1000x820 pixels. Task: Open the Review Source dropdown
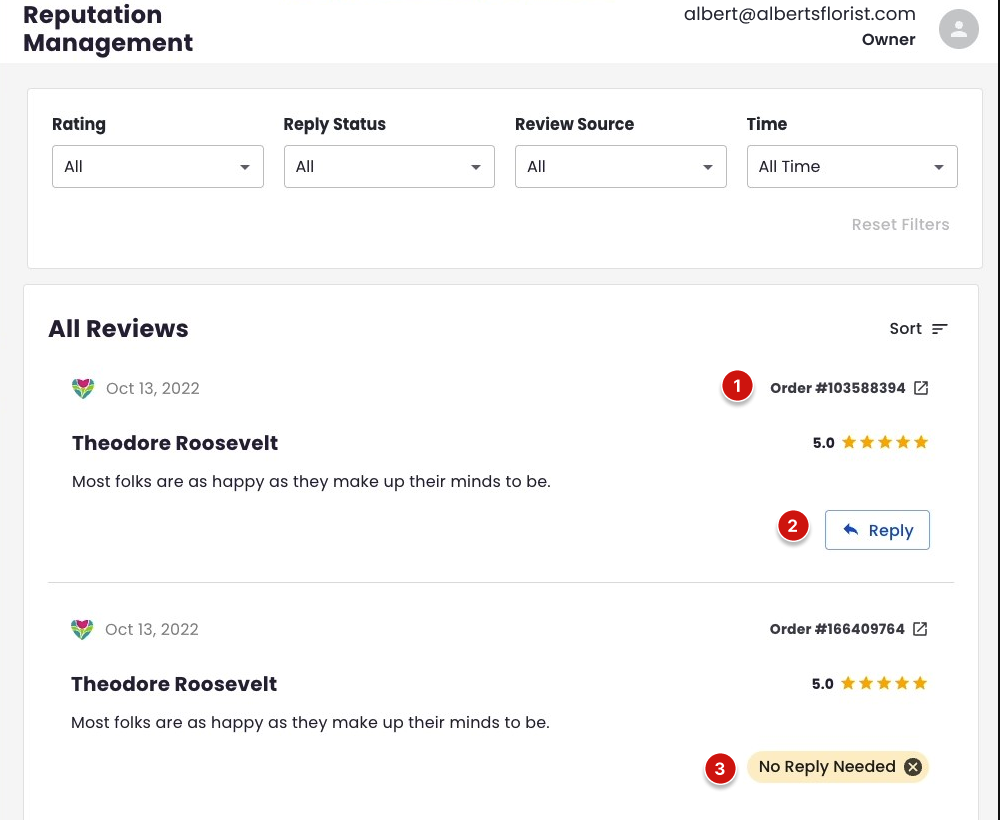pos(621,166)
